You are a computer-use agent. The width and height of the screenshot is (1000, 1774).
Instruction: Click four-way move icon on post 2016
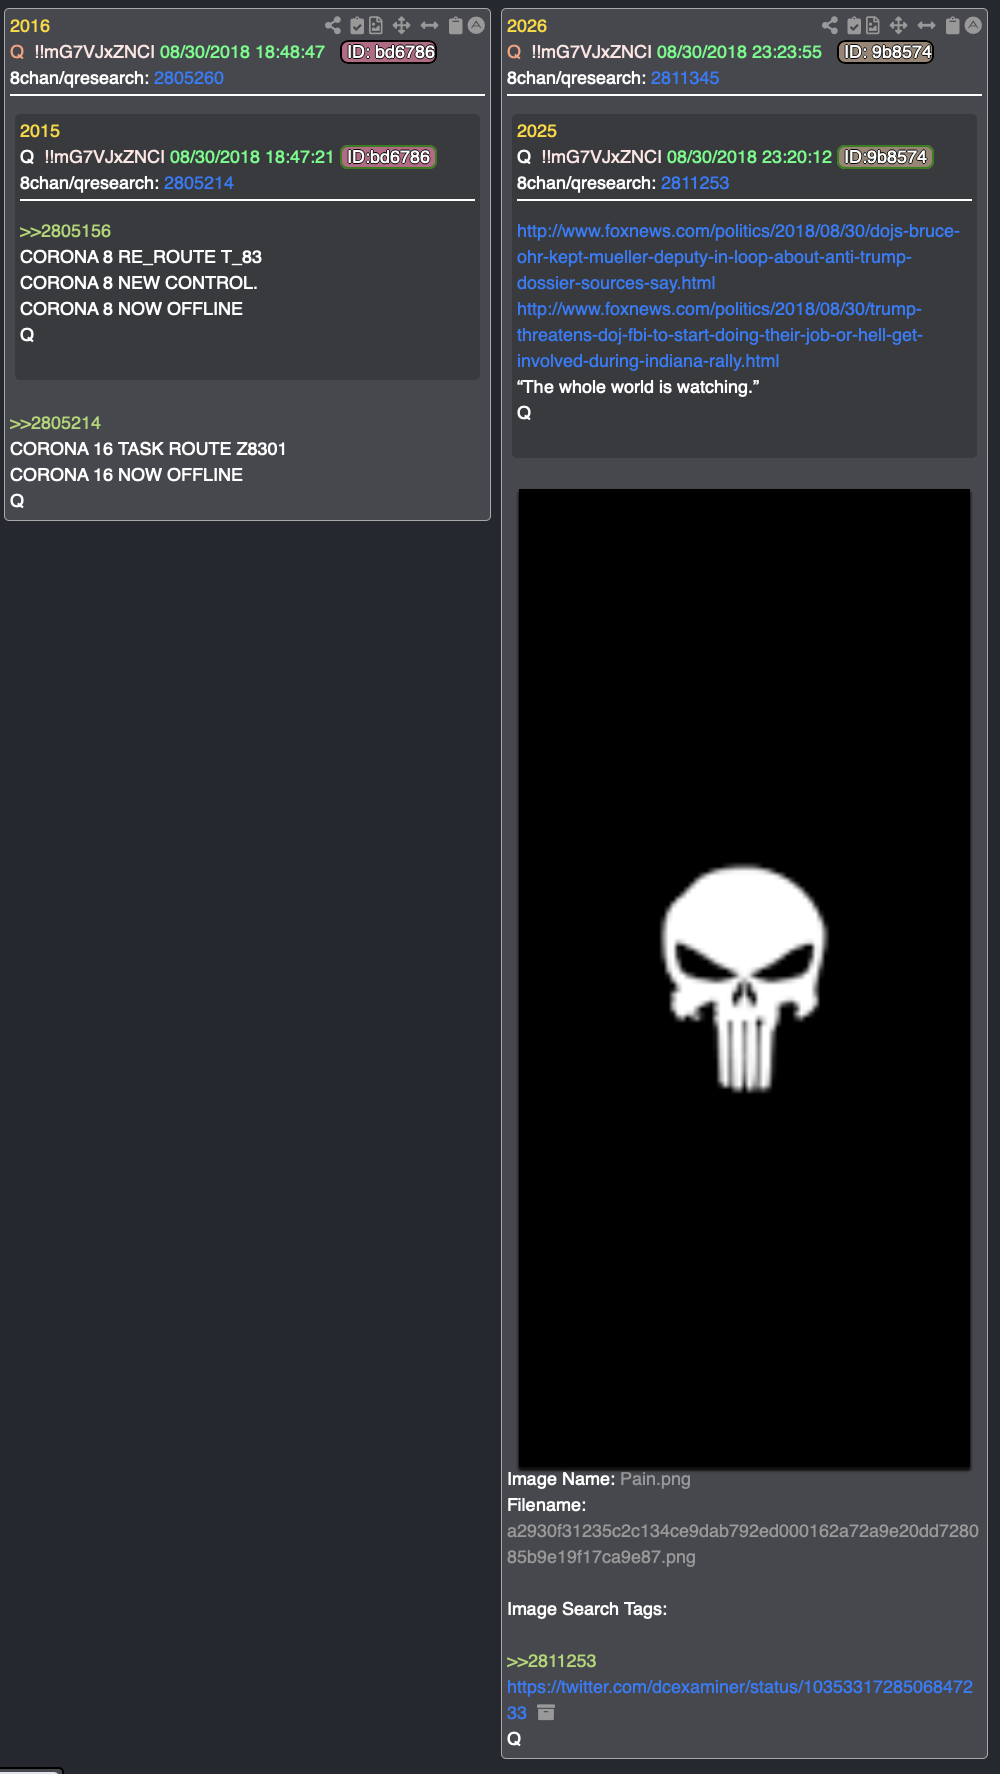tap(402, 26)
